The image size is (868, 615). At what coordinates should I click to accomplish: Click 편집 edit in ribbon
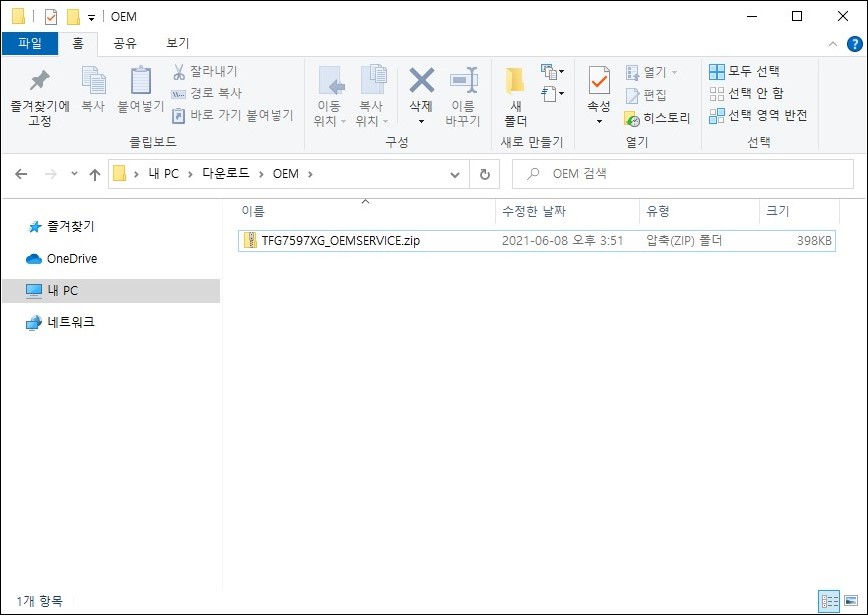click(x=646, y=95)
